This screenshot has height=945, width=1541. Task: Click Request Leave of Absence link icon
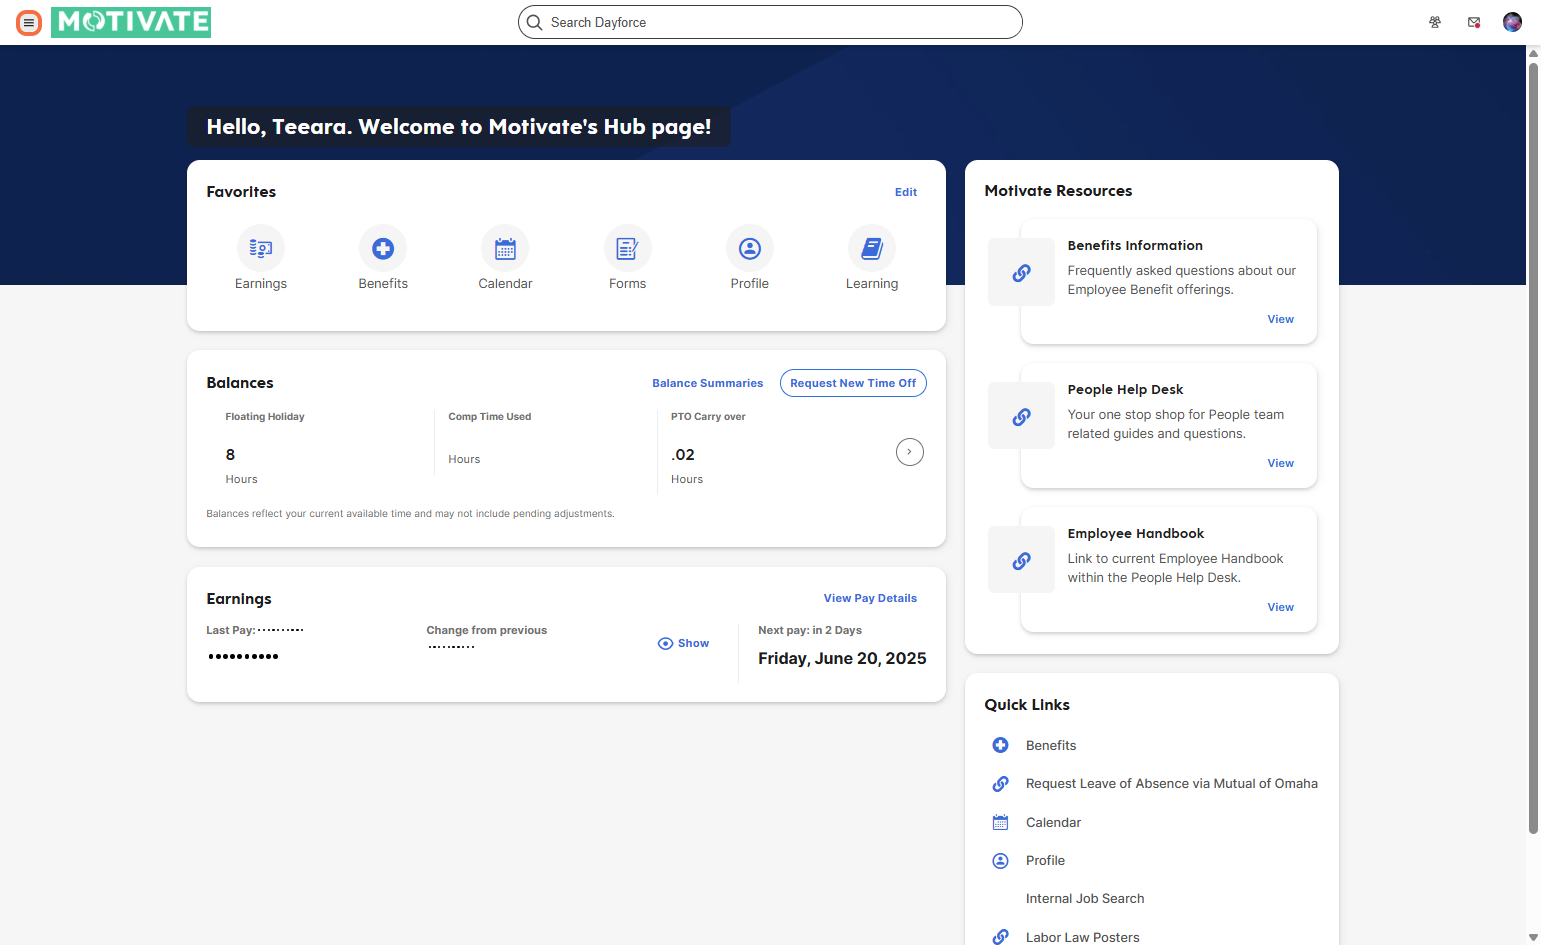1000,784
